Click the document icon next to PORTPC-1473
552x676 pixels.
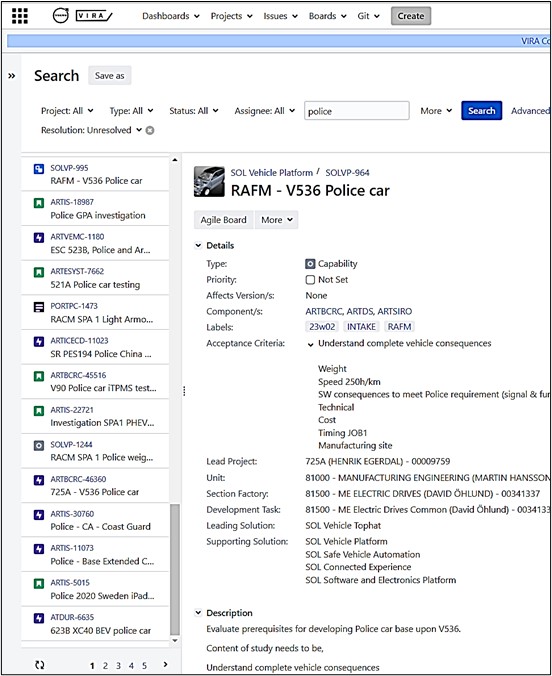pos(39,307)
